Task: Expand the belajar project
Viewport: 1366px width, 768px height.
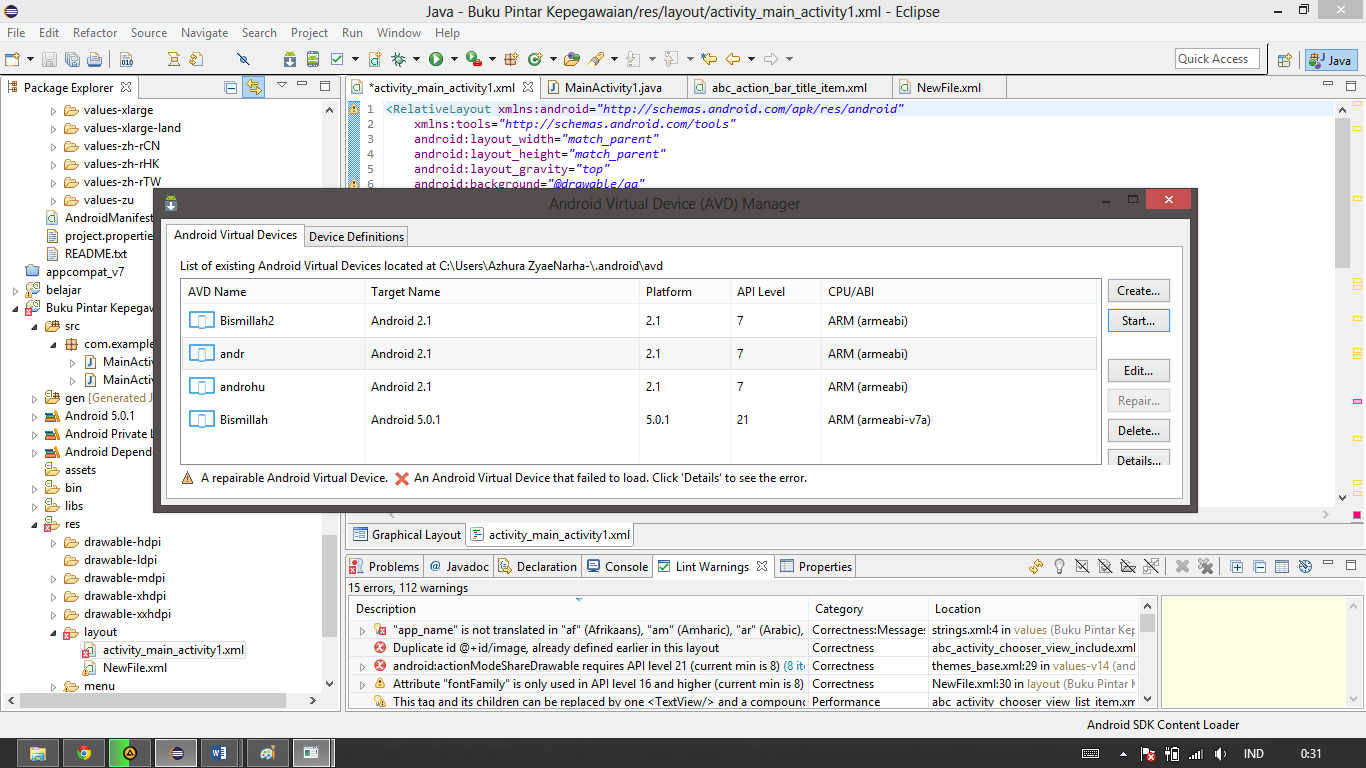Action: click(16, 290)
